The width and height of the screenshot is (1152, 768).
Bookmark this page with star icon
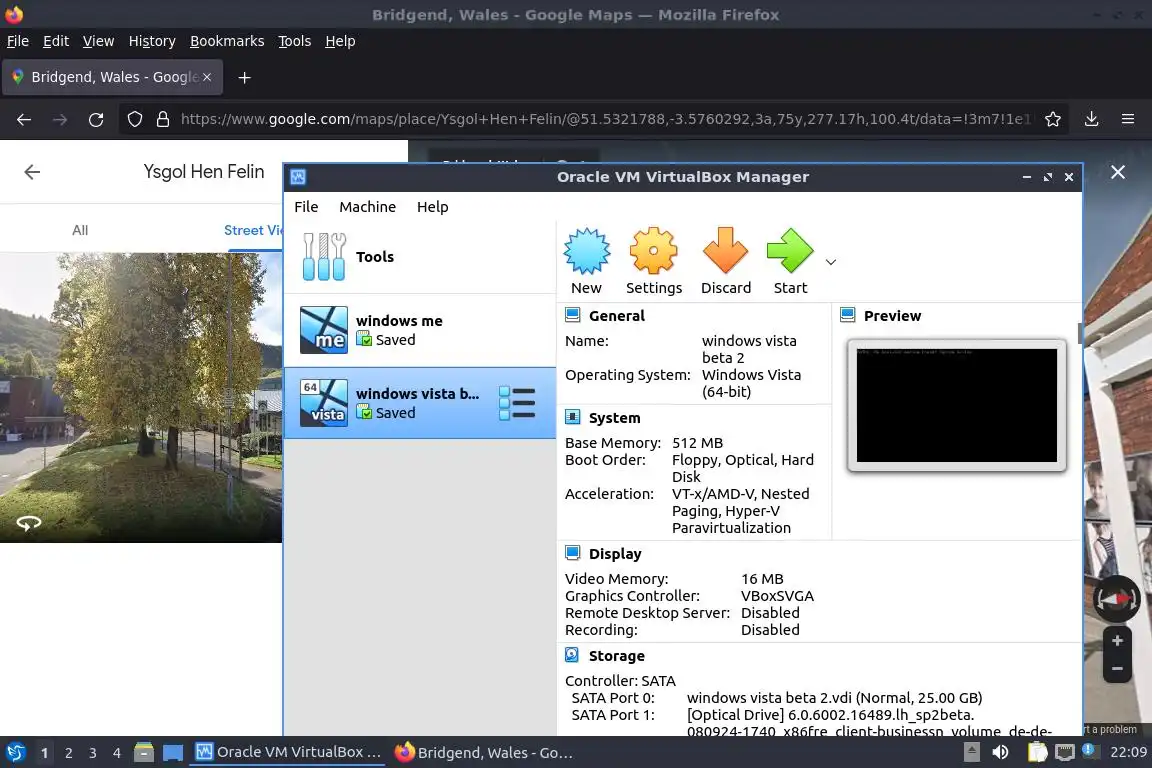[1053, 119]
